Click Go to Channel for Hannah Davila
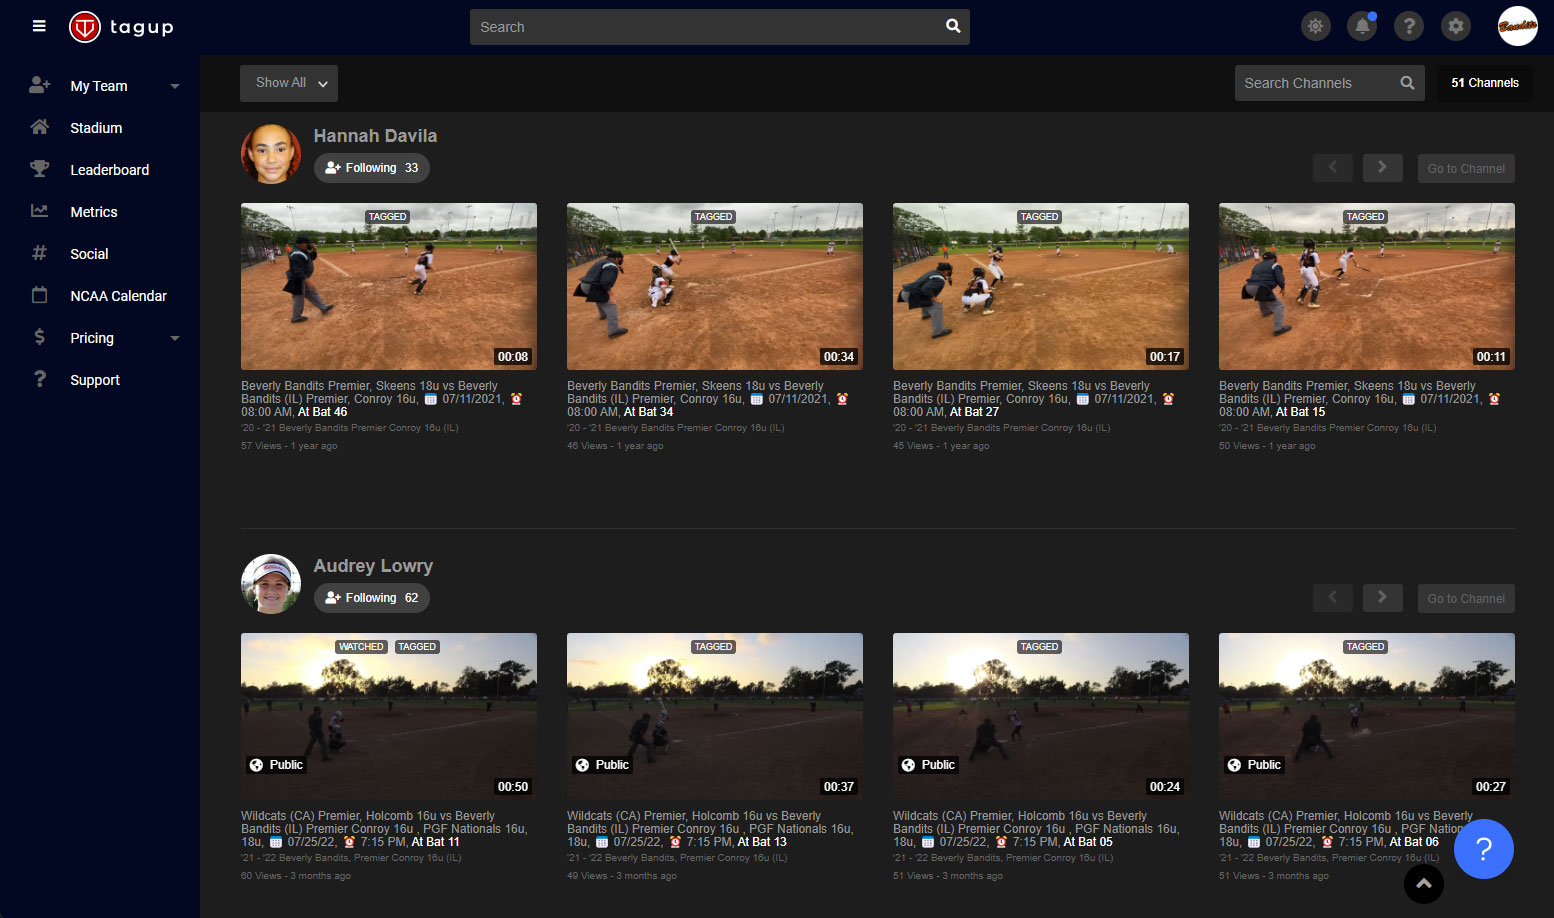Viewport: 1554px width, 918px height. click(1465, 169)
